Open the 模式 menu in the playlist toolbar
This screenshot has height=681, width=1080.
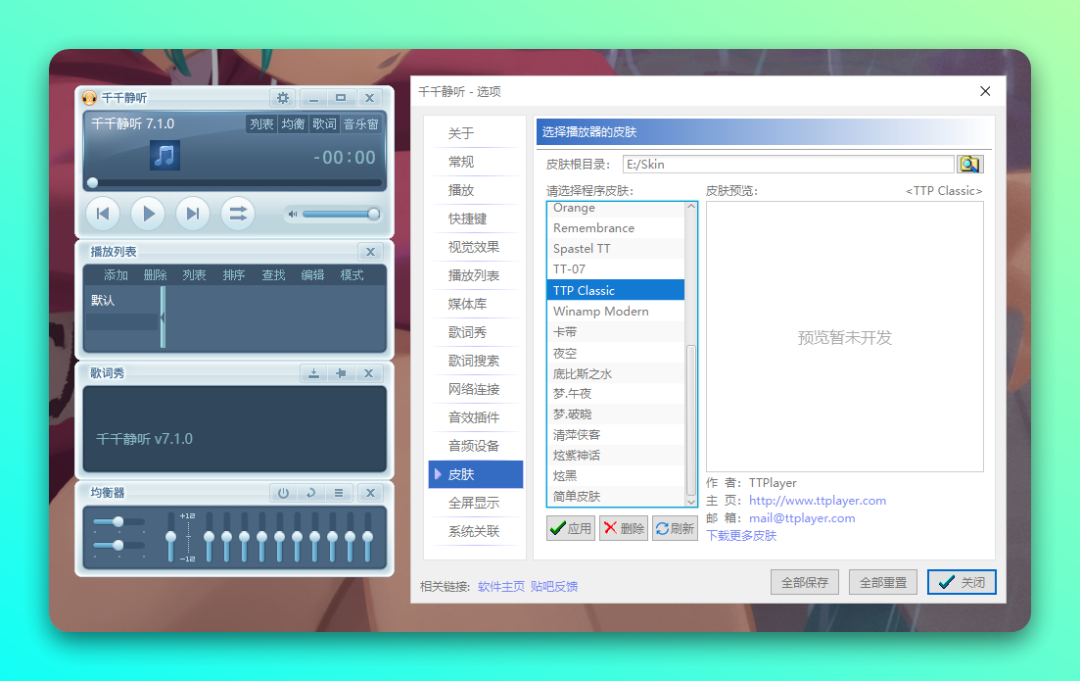pyautogui.click(x=352, y=274)
